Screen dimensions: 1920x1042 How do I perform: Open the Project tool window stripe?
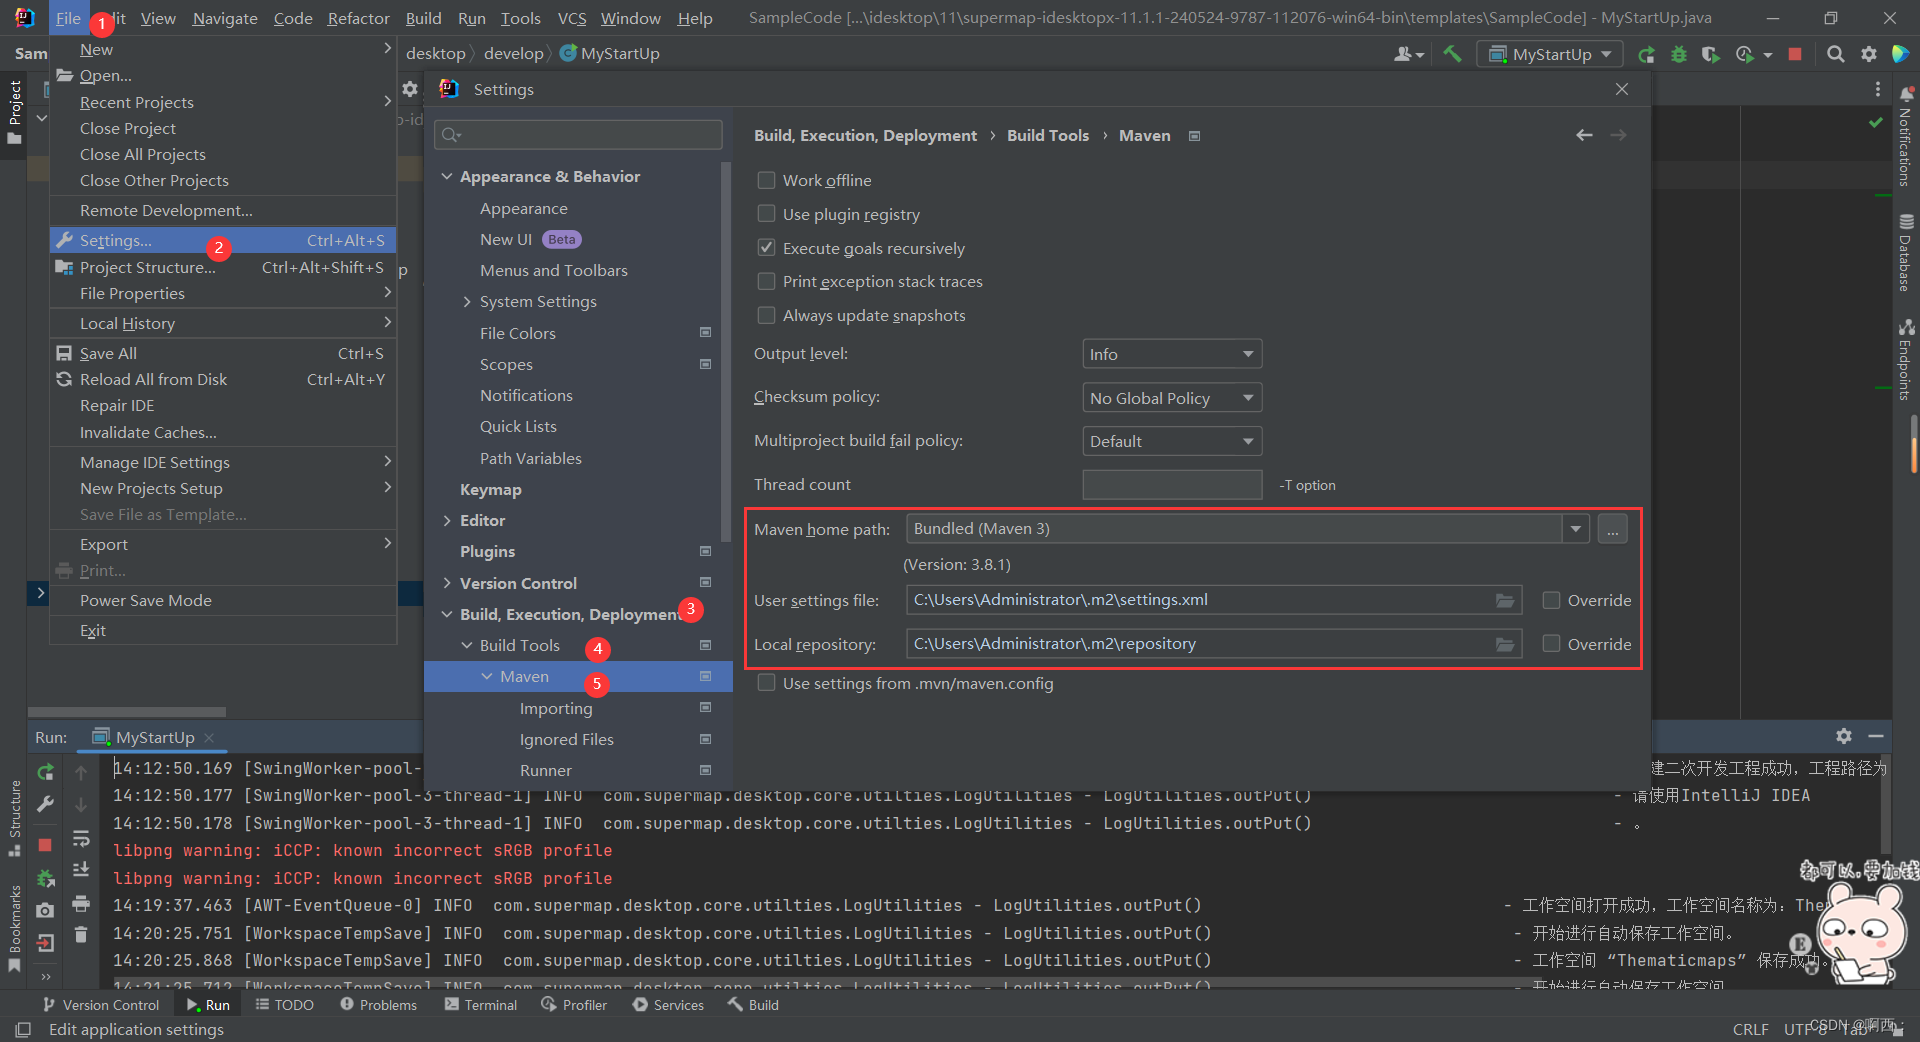[14, 112]
